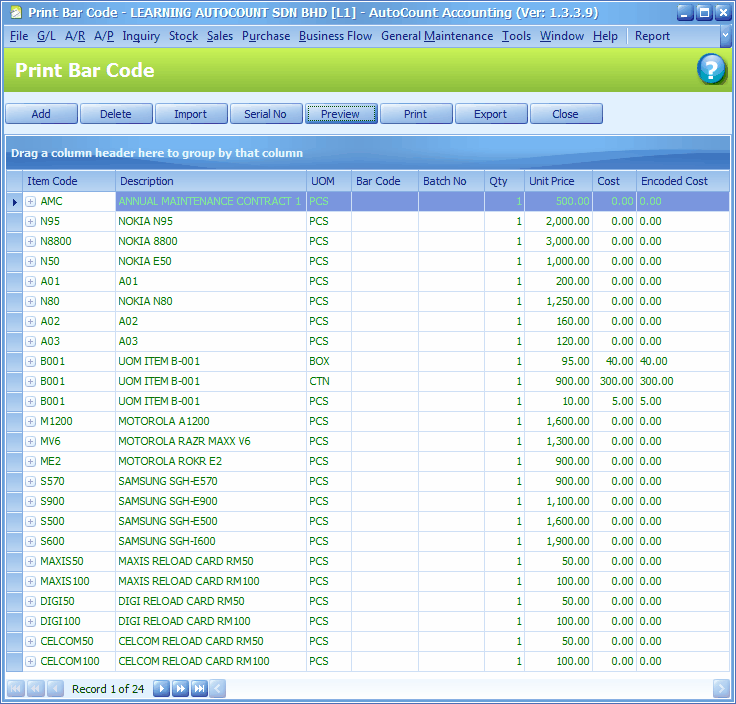
Task: Sort by Item Code column header
Action: tap(69, 181)
